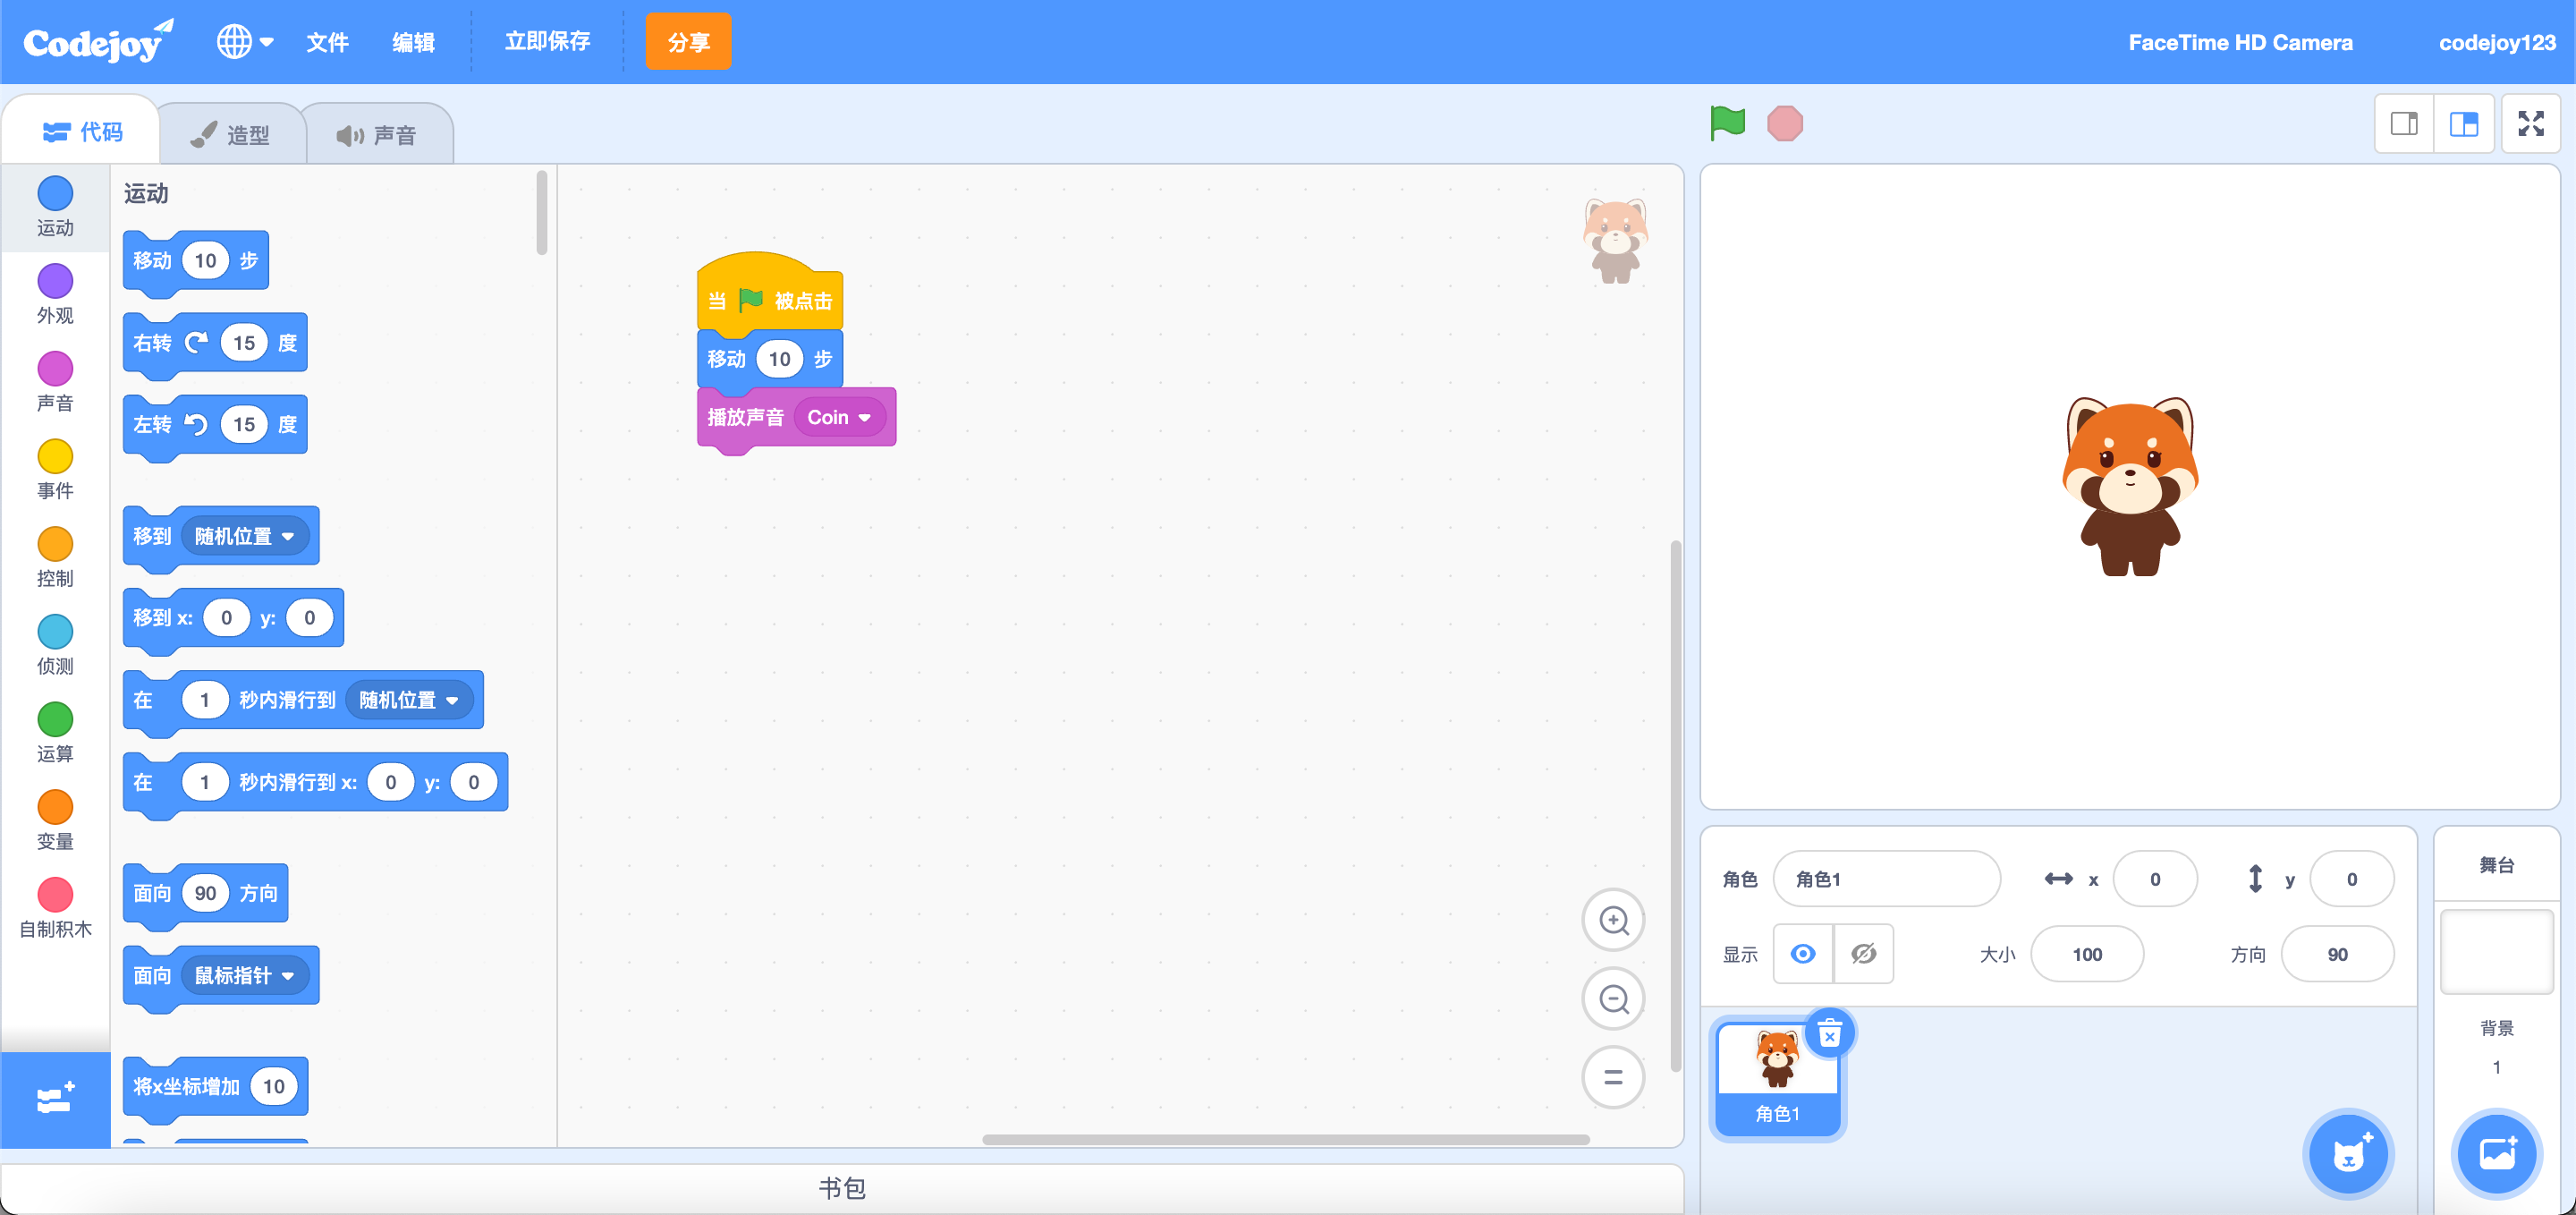
Task: Enter fullscreen stage mode
Action: [x=2530, y=124]
